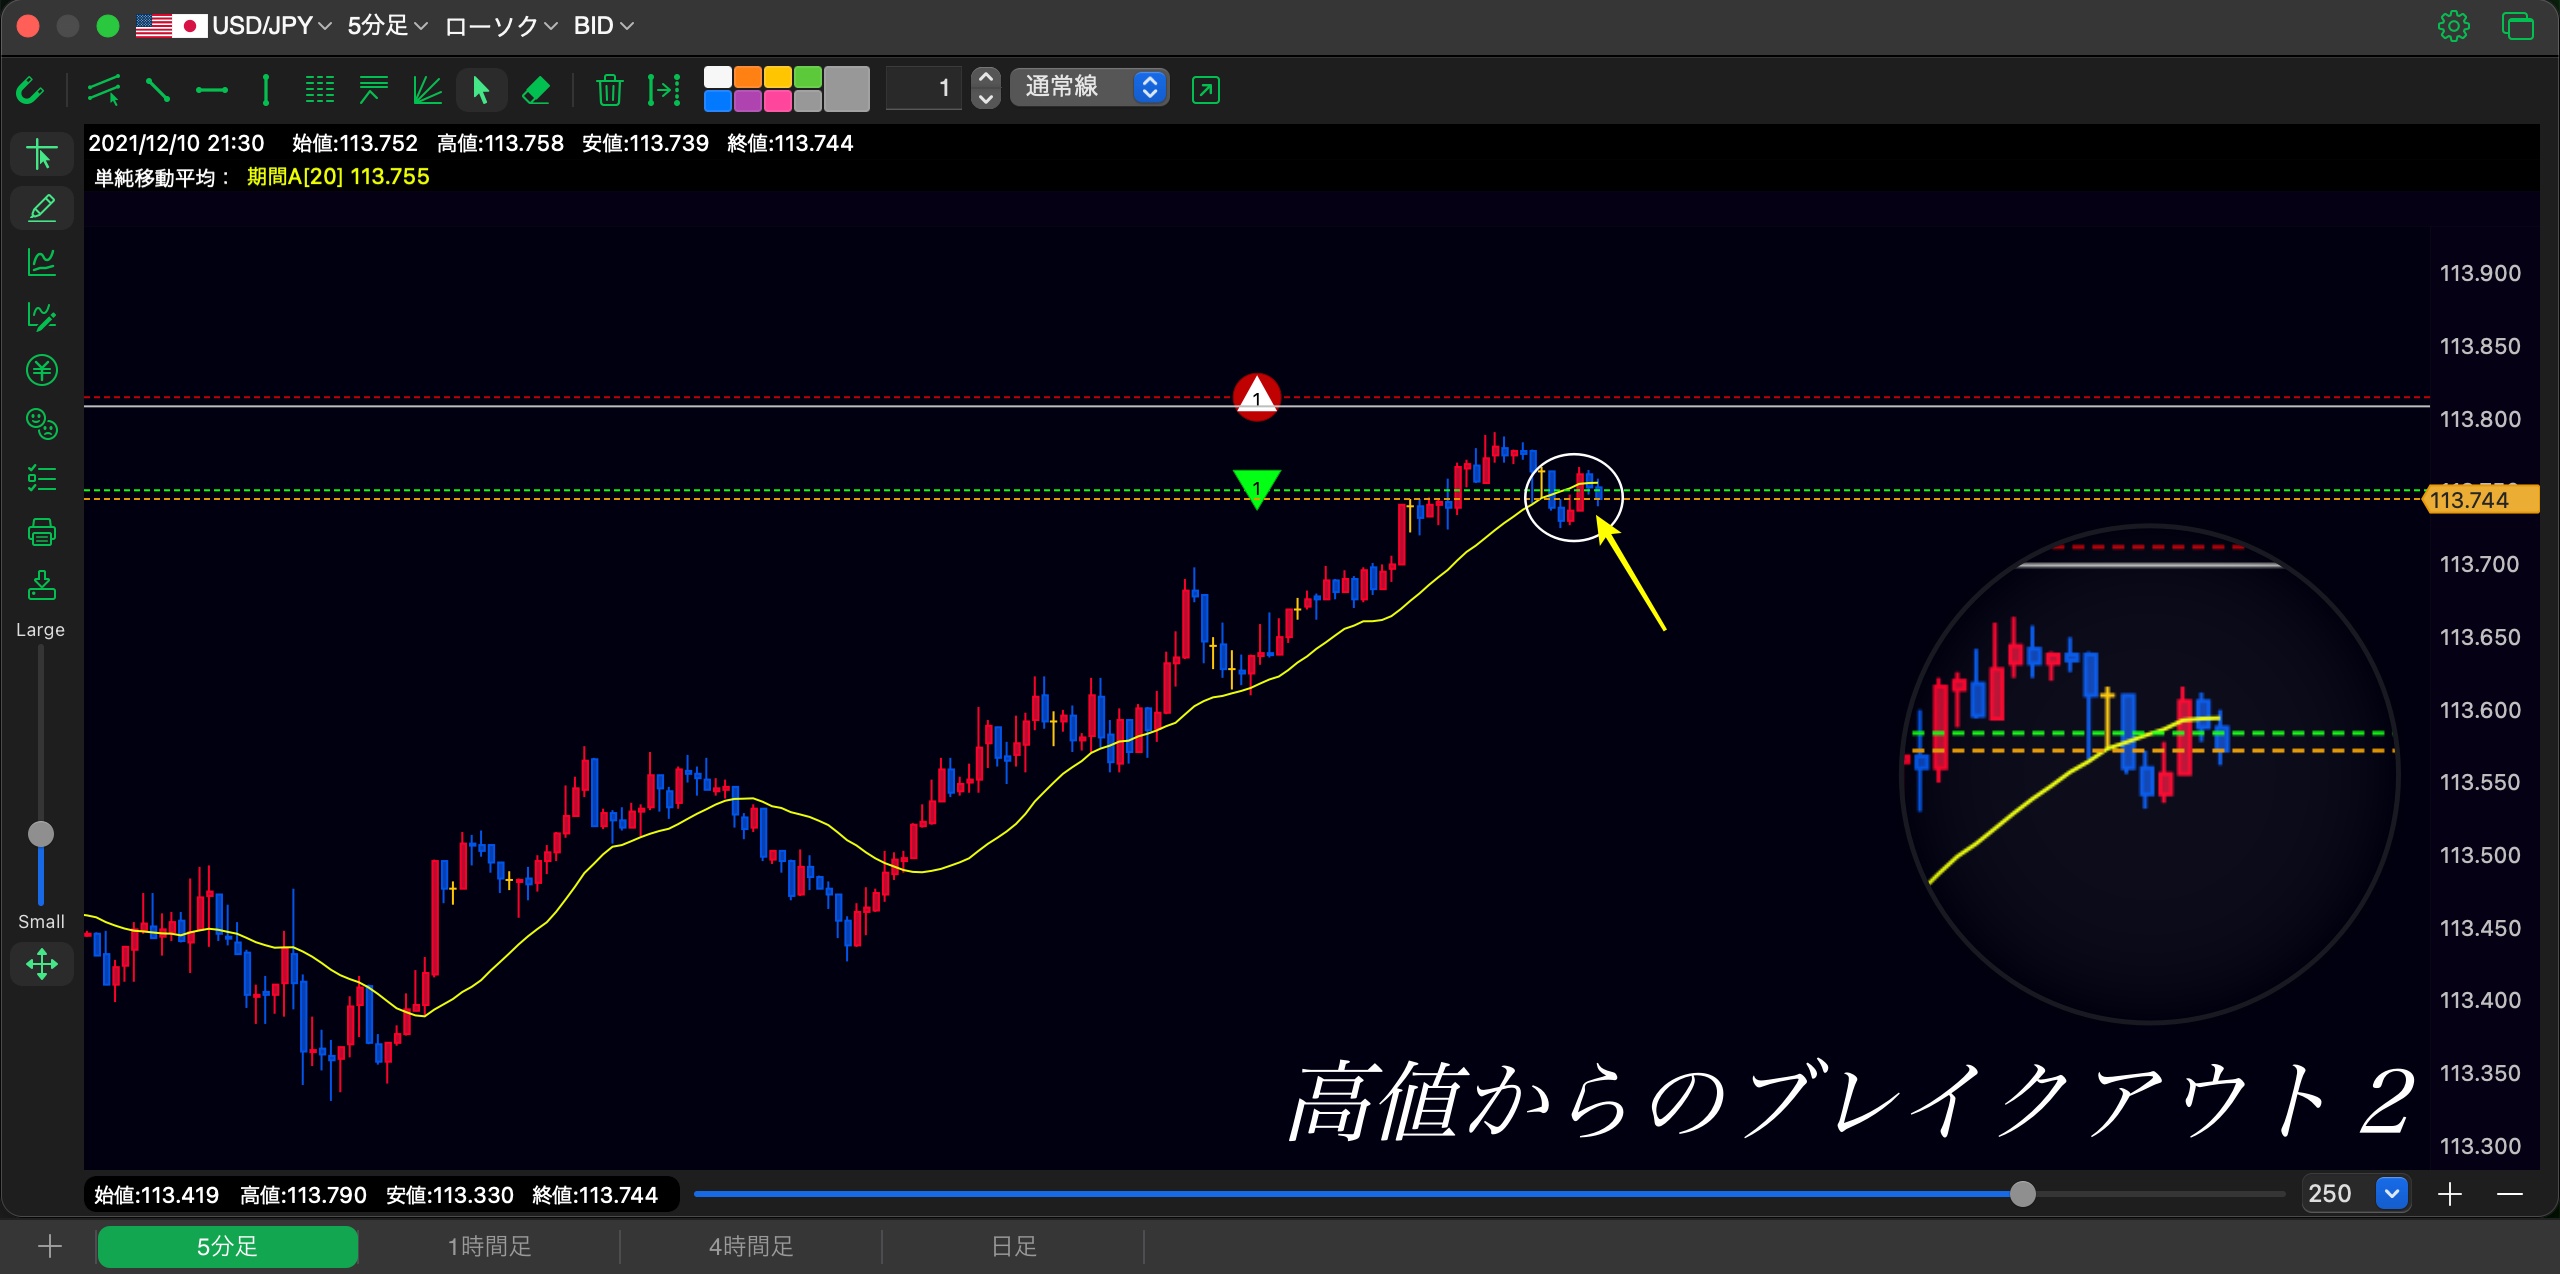Click the plus zoom button near 250

coord(2449,1194)
